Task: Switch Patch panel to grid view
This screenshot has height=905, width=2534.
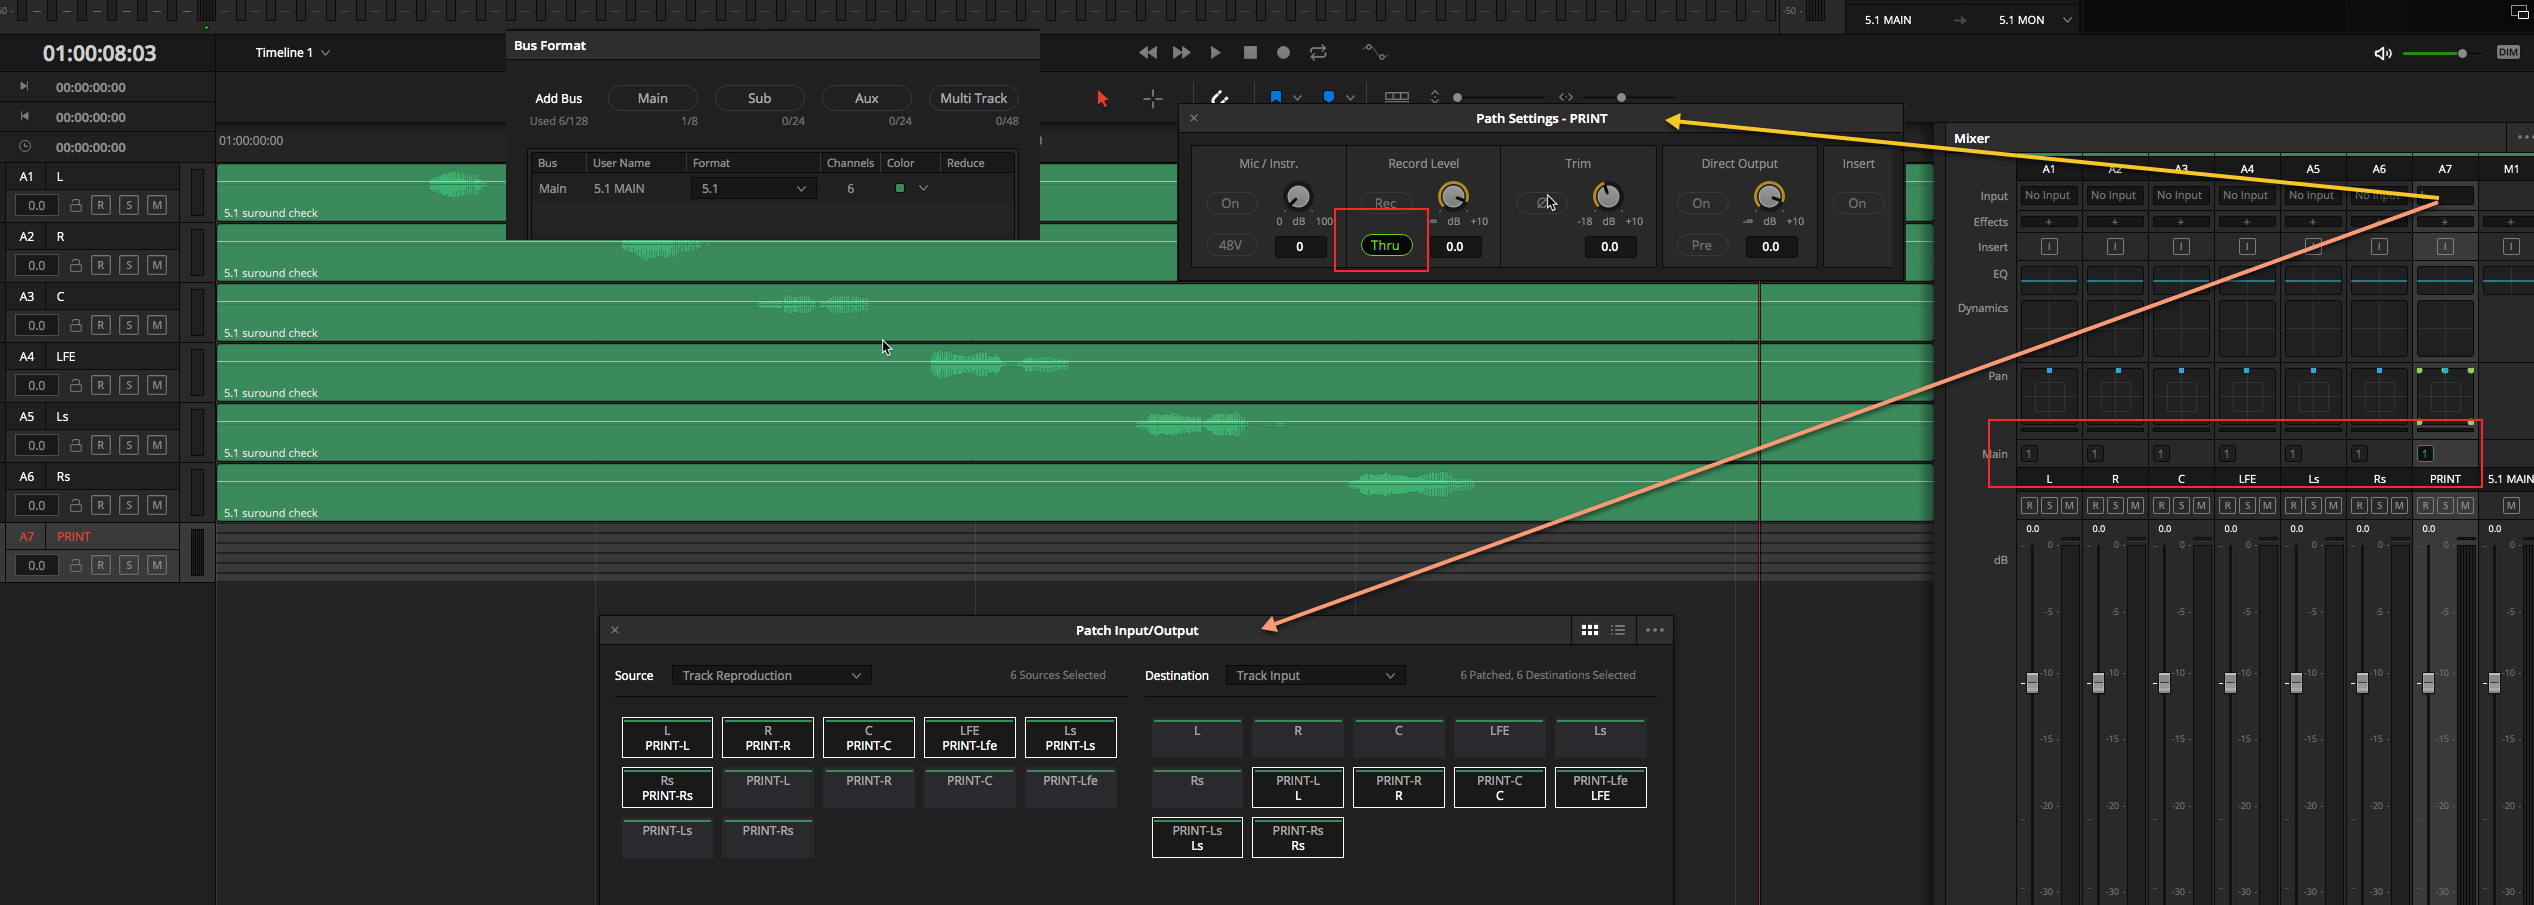Action: 1589,630
